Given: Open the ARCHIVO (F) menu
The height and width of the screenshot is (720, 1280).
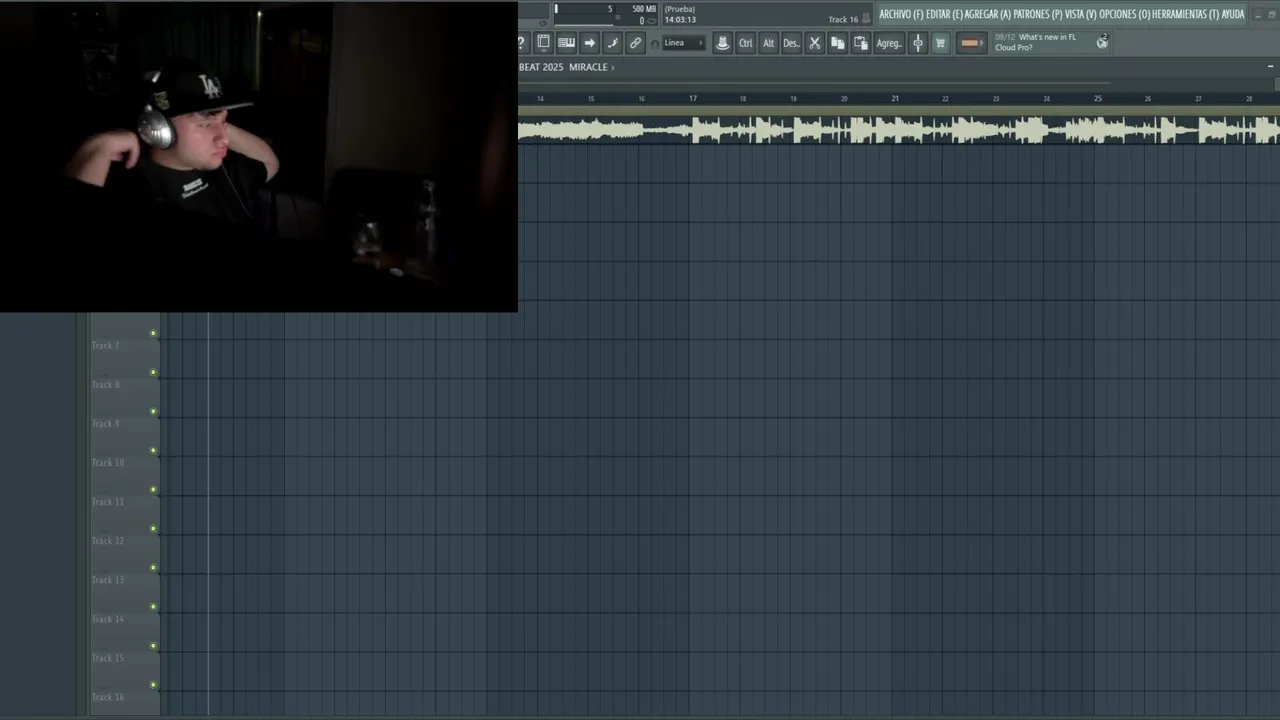Looking at the screenshot, I should tap(901, 14).
